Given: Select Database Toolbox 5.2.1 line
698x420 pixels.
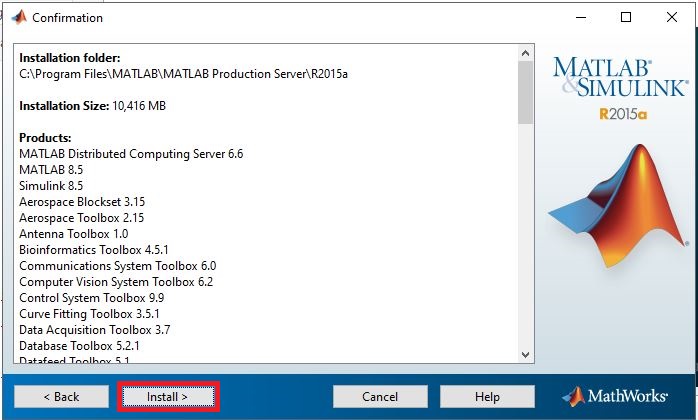Looking at the screenshot, I should tap(80, 347).
